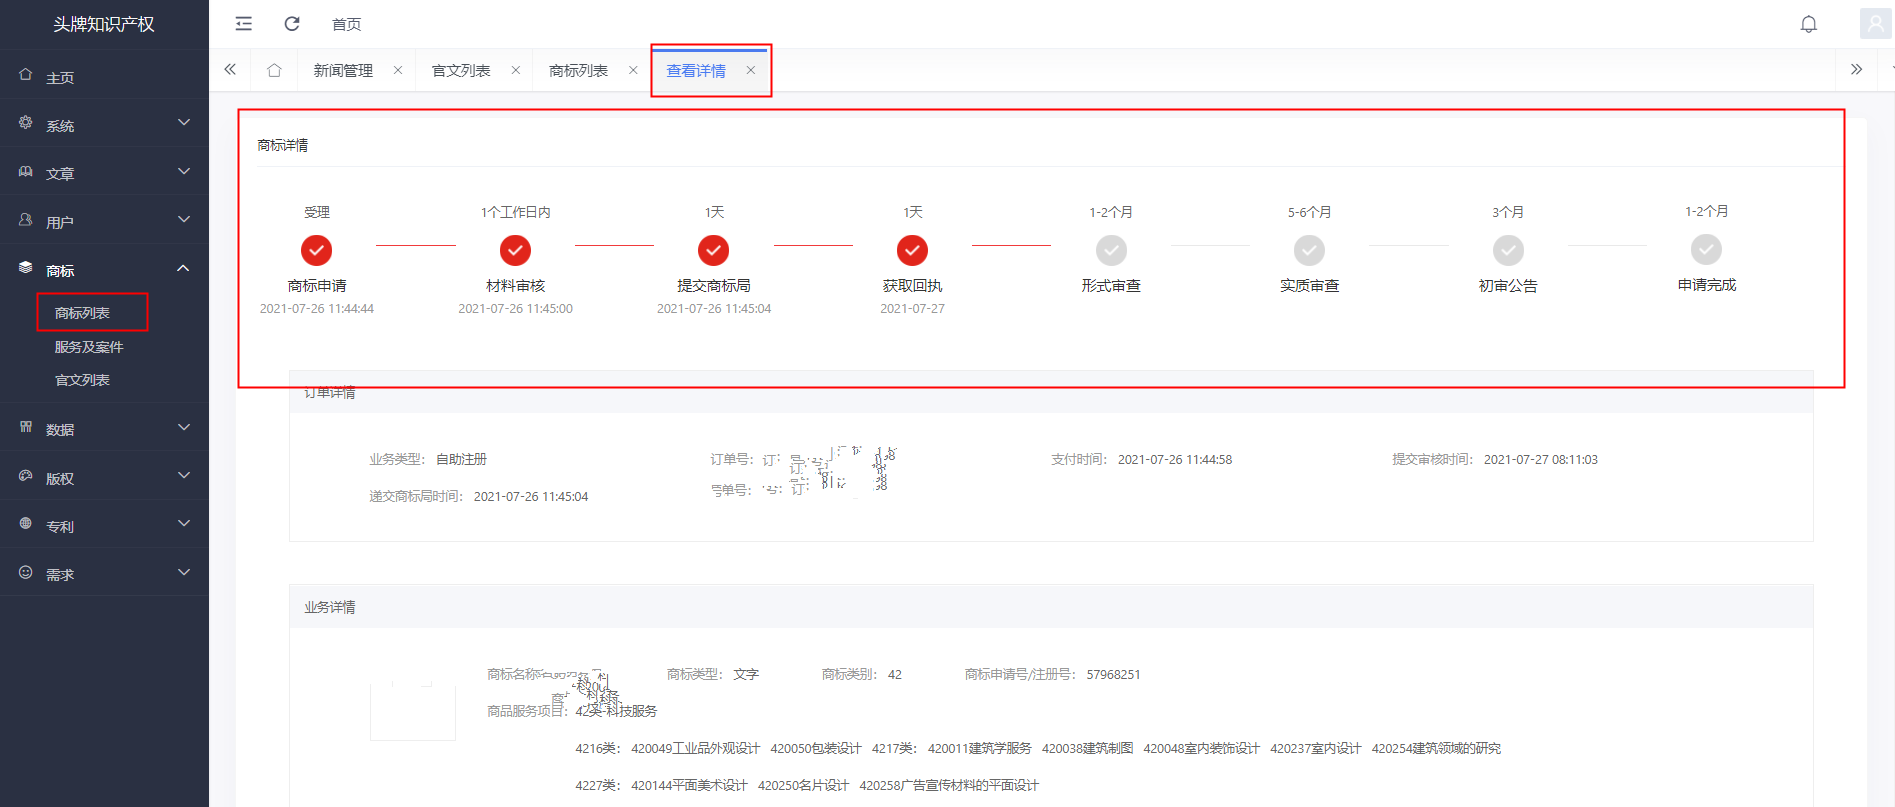
Task: Click the payment time 2021-07-26 11:44:58
Action: (1175, 460)
